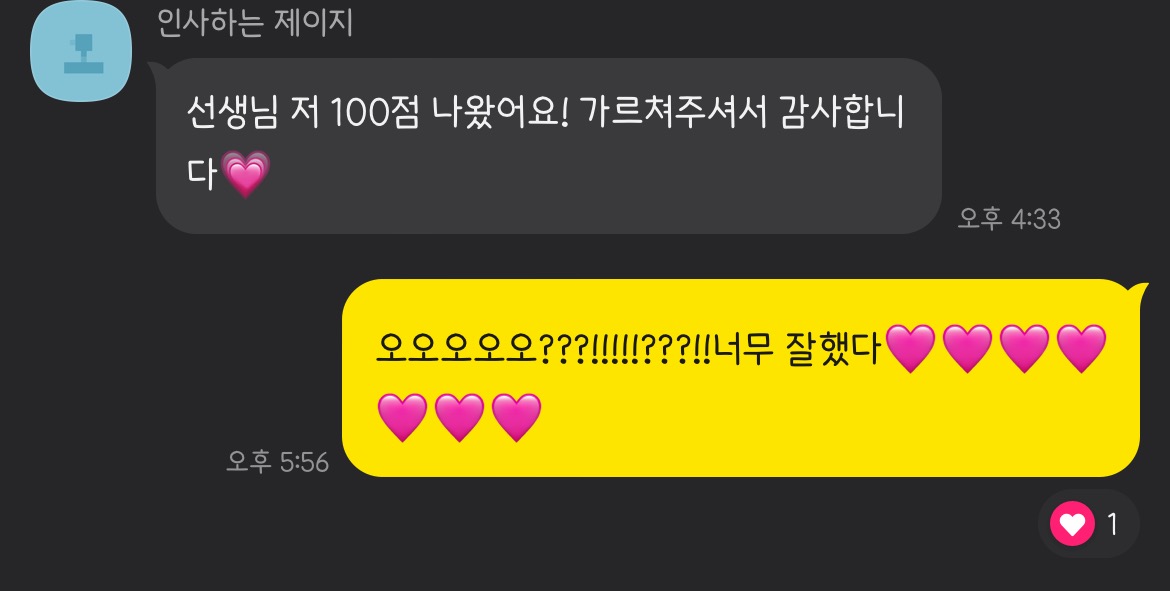This screenshot has width=1170, height=591.
Task: Click the word 선생님 in the gray bubble
Action: [232, 113]
